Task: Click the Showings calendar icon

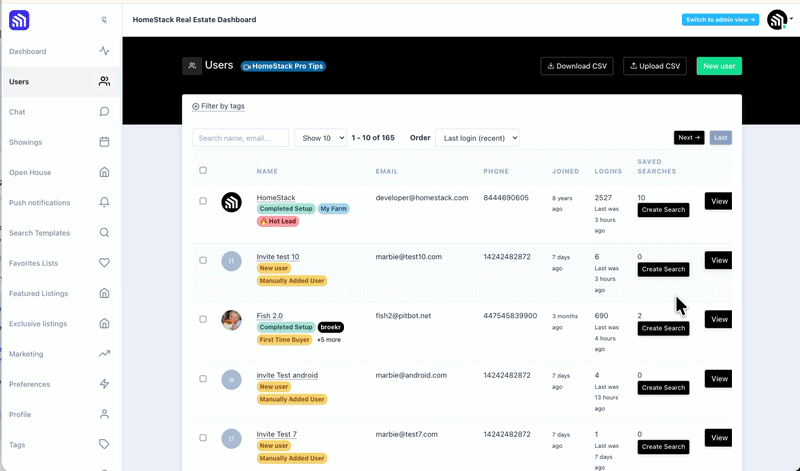Action: [x=104, y=142]
